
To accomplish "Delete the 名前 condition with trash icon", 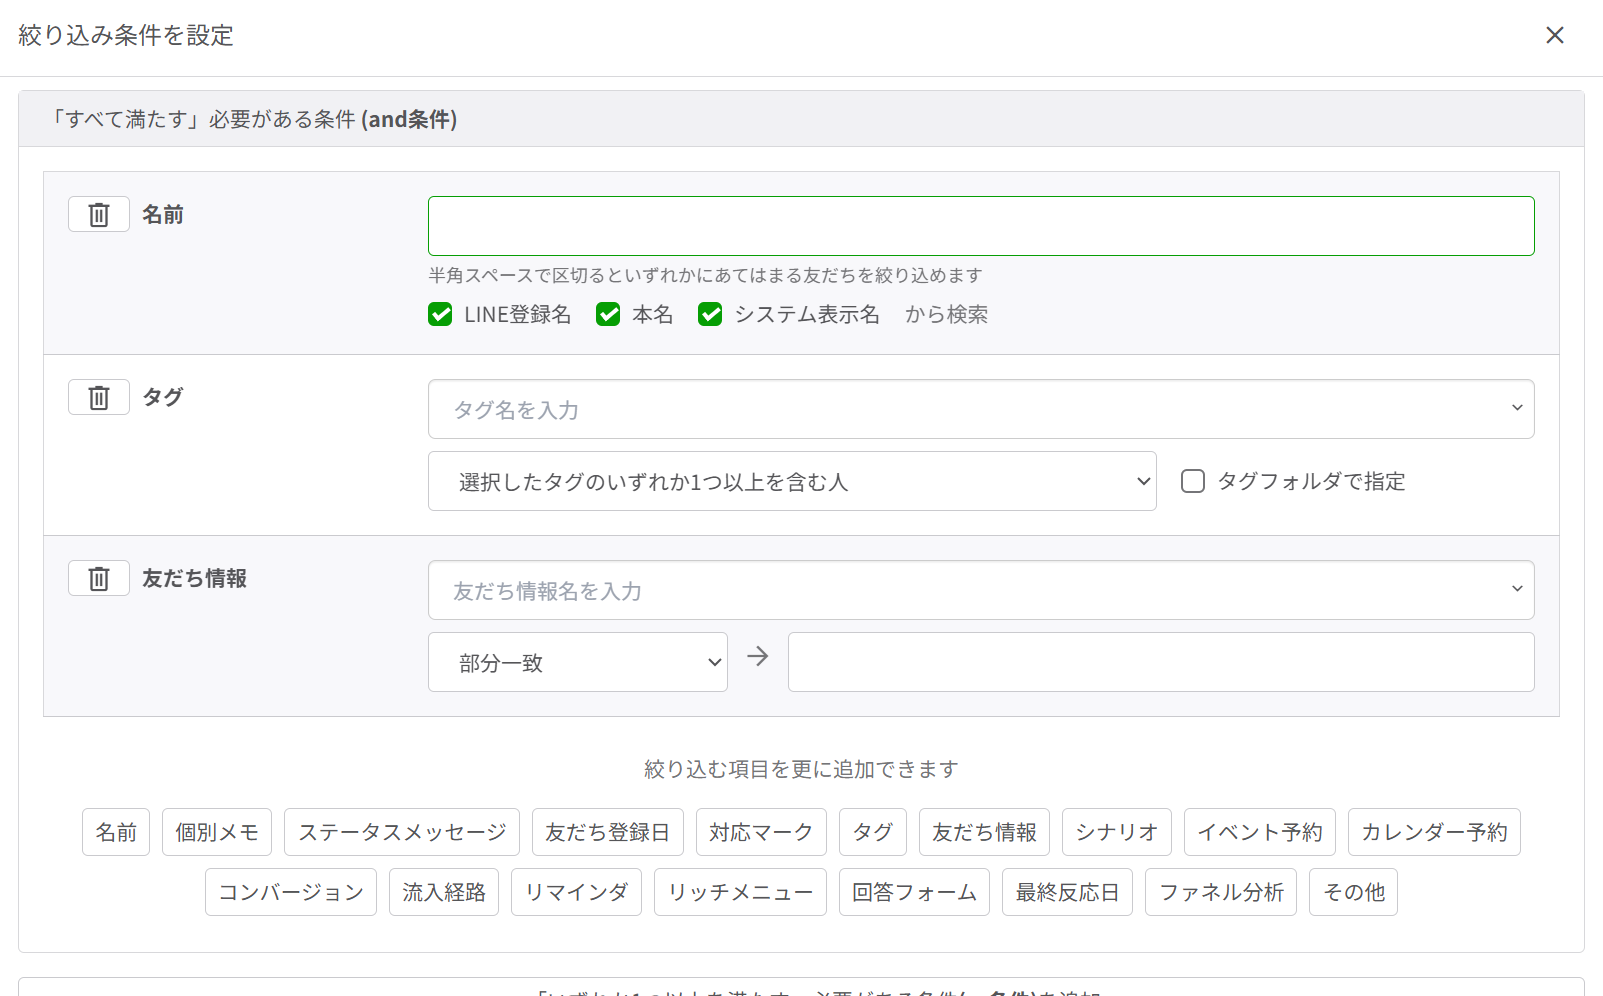I will click(x=98, y=215).
